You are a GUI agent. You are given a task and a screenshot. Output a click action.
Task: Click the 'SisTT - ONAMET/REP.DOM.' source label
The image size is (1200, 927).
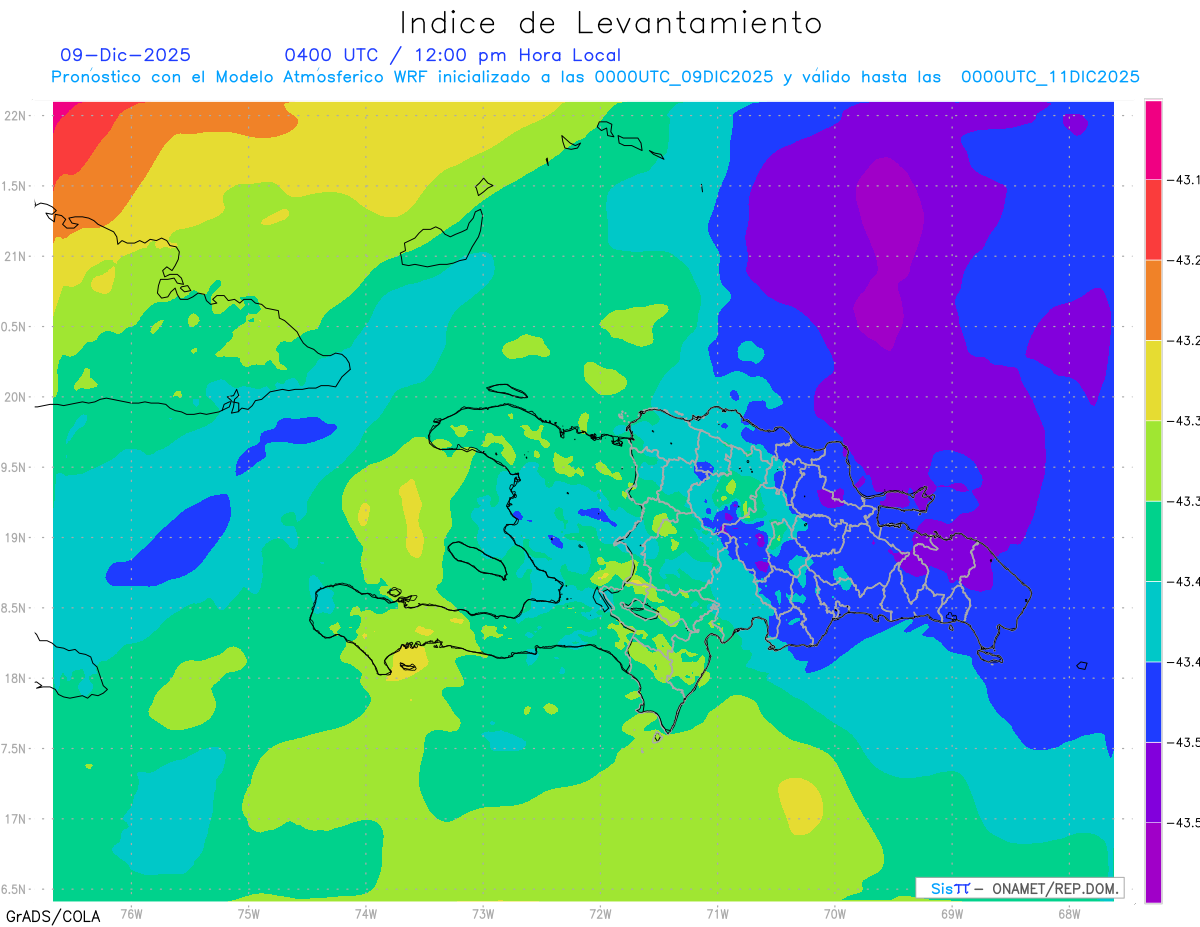[1020, 888]
